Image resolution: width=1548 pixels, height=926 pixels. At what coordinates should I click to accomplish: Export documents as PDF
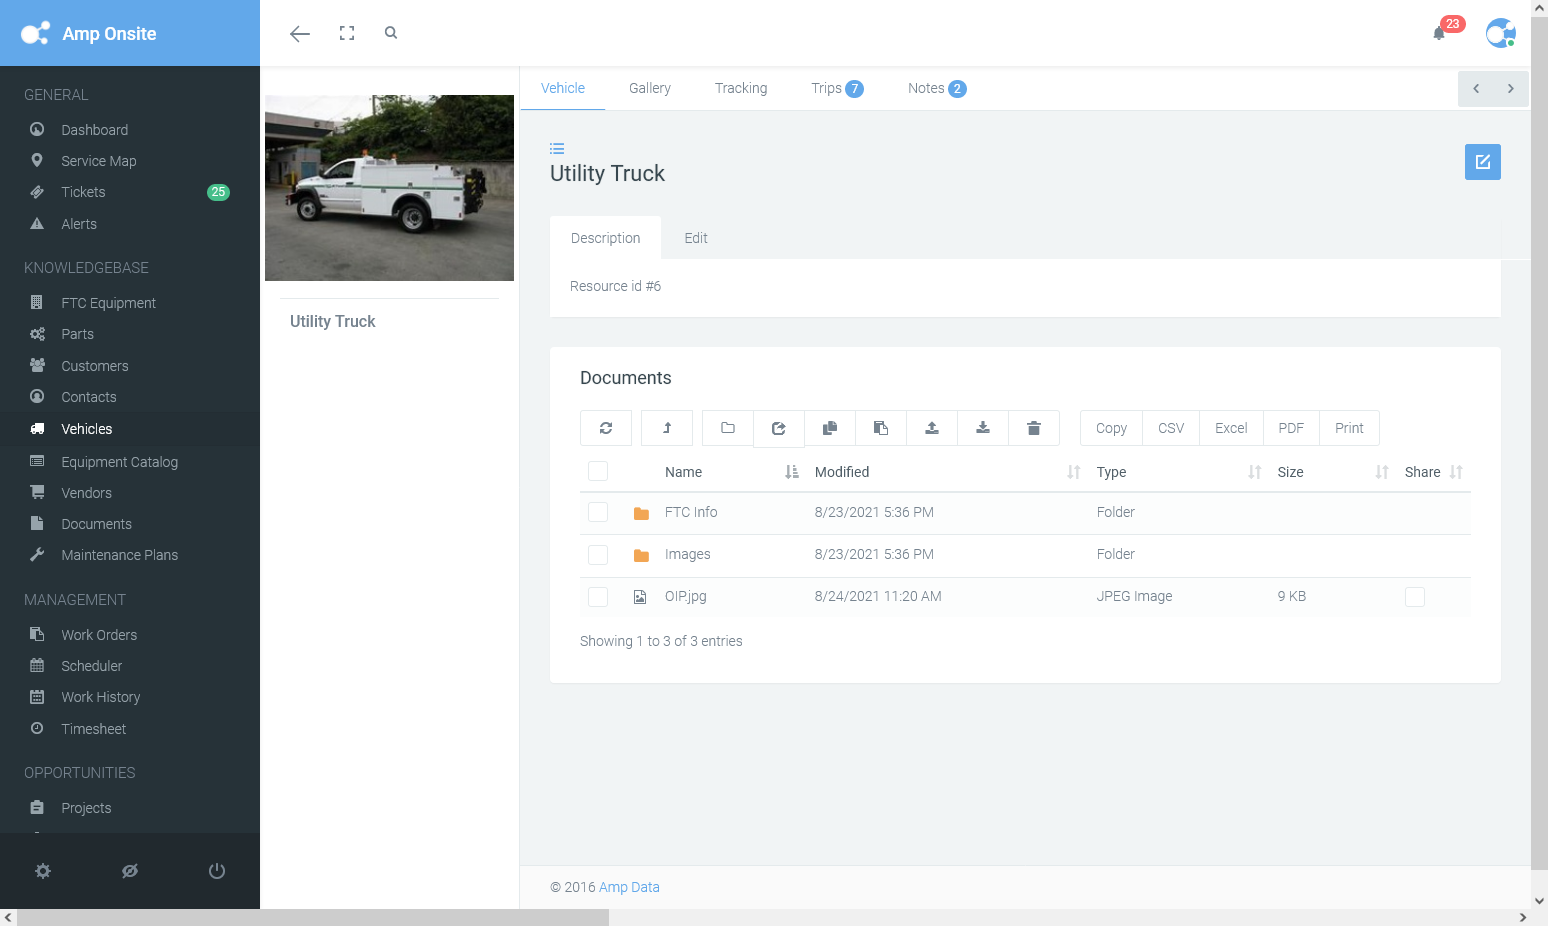(1291, 428)
